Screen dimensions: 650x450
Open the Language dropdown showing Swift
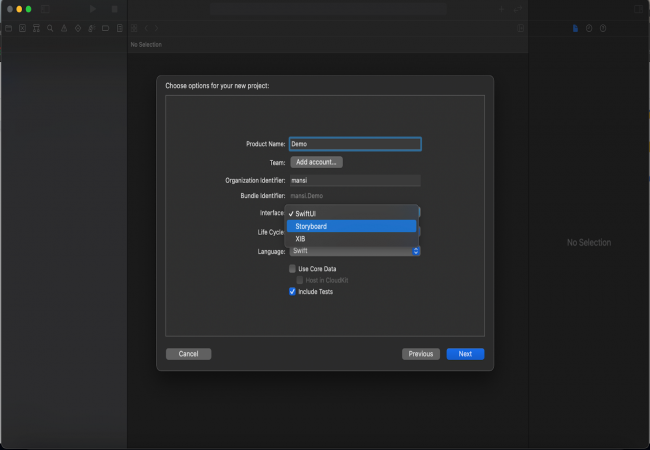click(355, 251)
